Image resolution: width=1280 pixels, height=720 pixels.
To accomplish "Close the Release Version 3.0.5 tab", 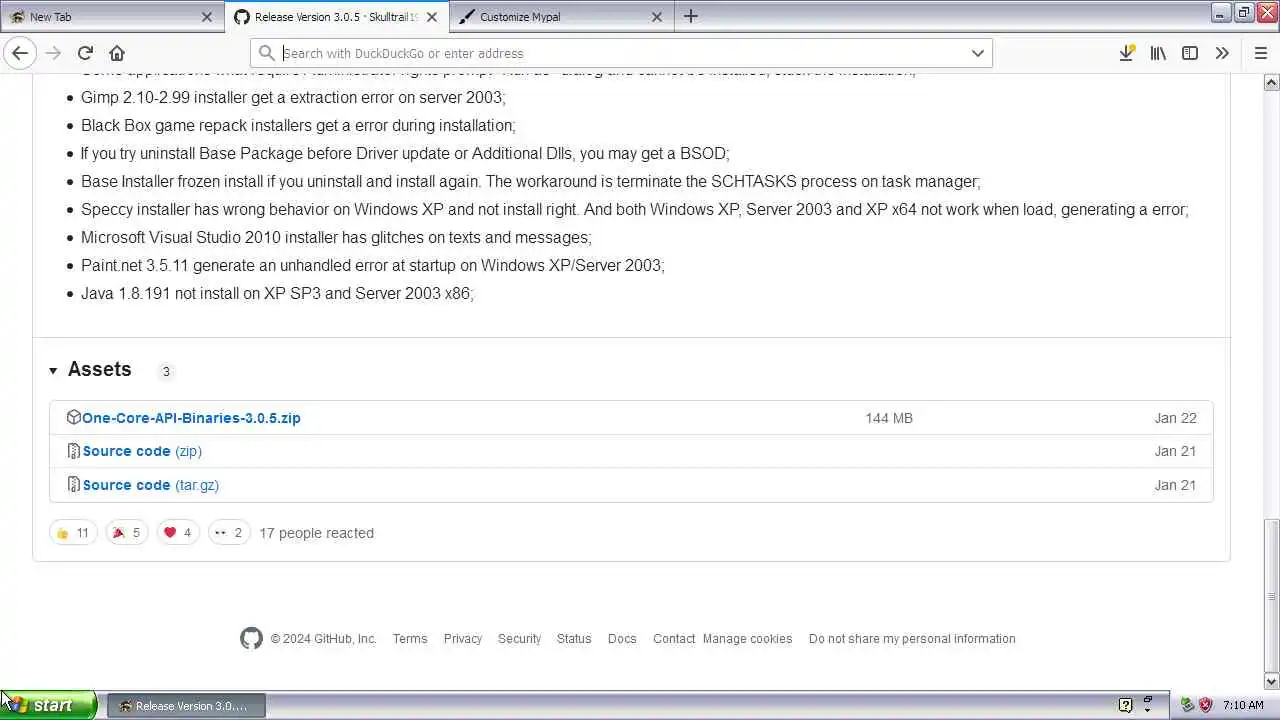I will coord(432,17).
